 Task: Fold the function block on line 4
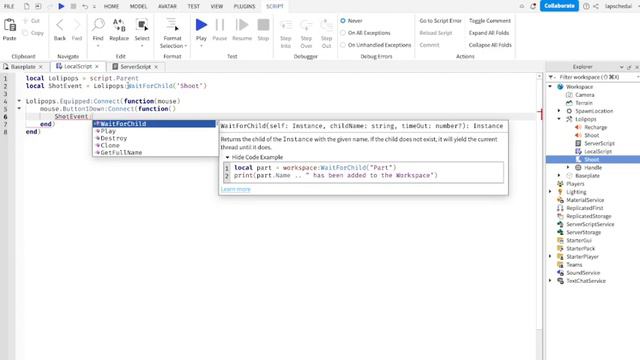19,101
